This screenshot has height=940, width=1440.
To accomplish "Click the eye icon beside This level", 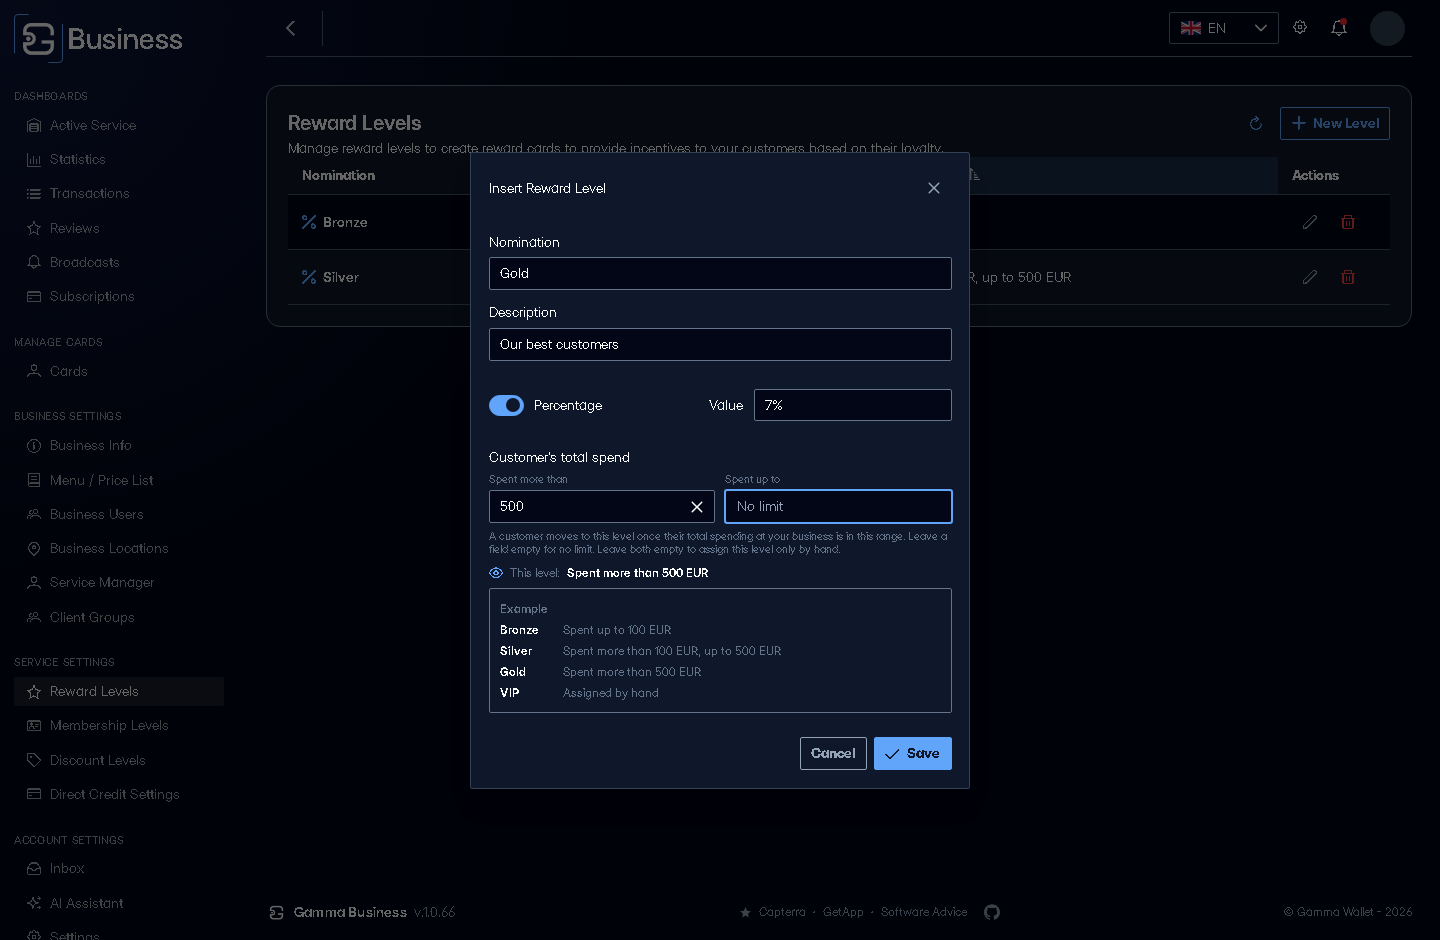I will (496, 573).
